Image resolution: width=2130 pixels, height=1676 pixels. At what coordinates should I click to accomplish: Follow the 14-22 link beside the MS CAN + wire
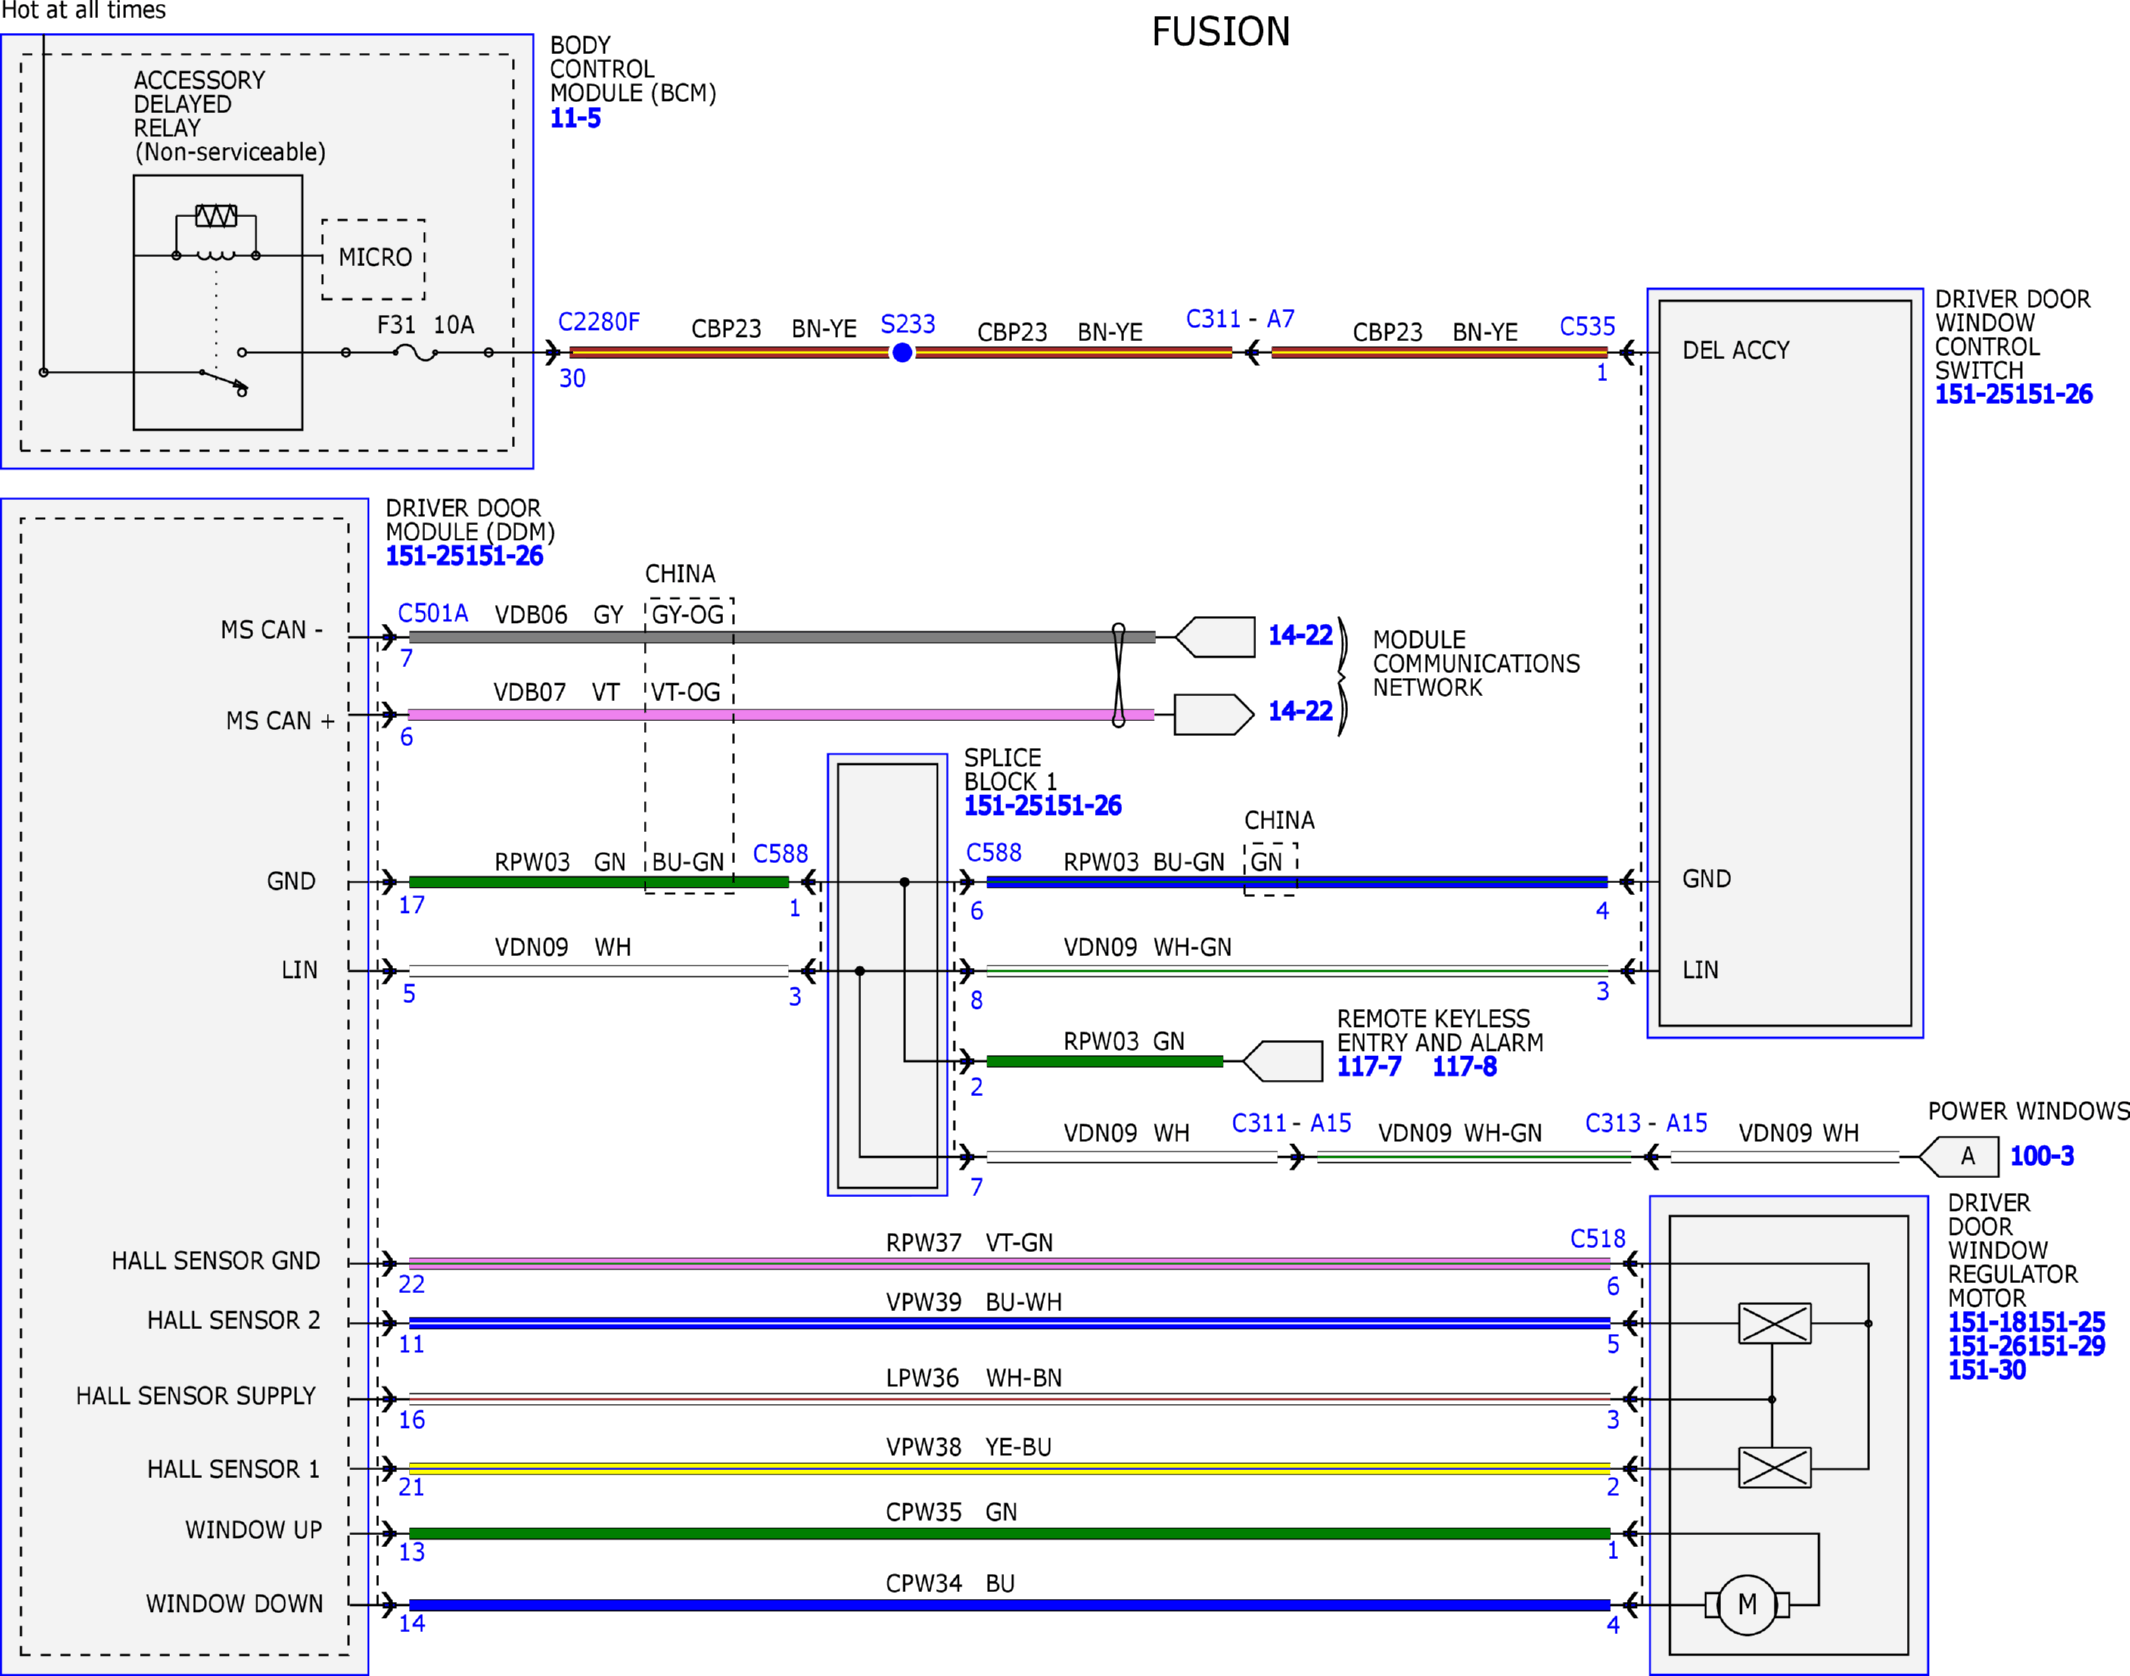pyautogui.click(x=1300, y=711)
